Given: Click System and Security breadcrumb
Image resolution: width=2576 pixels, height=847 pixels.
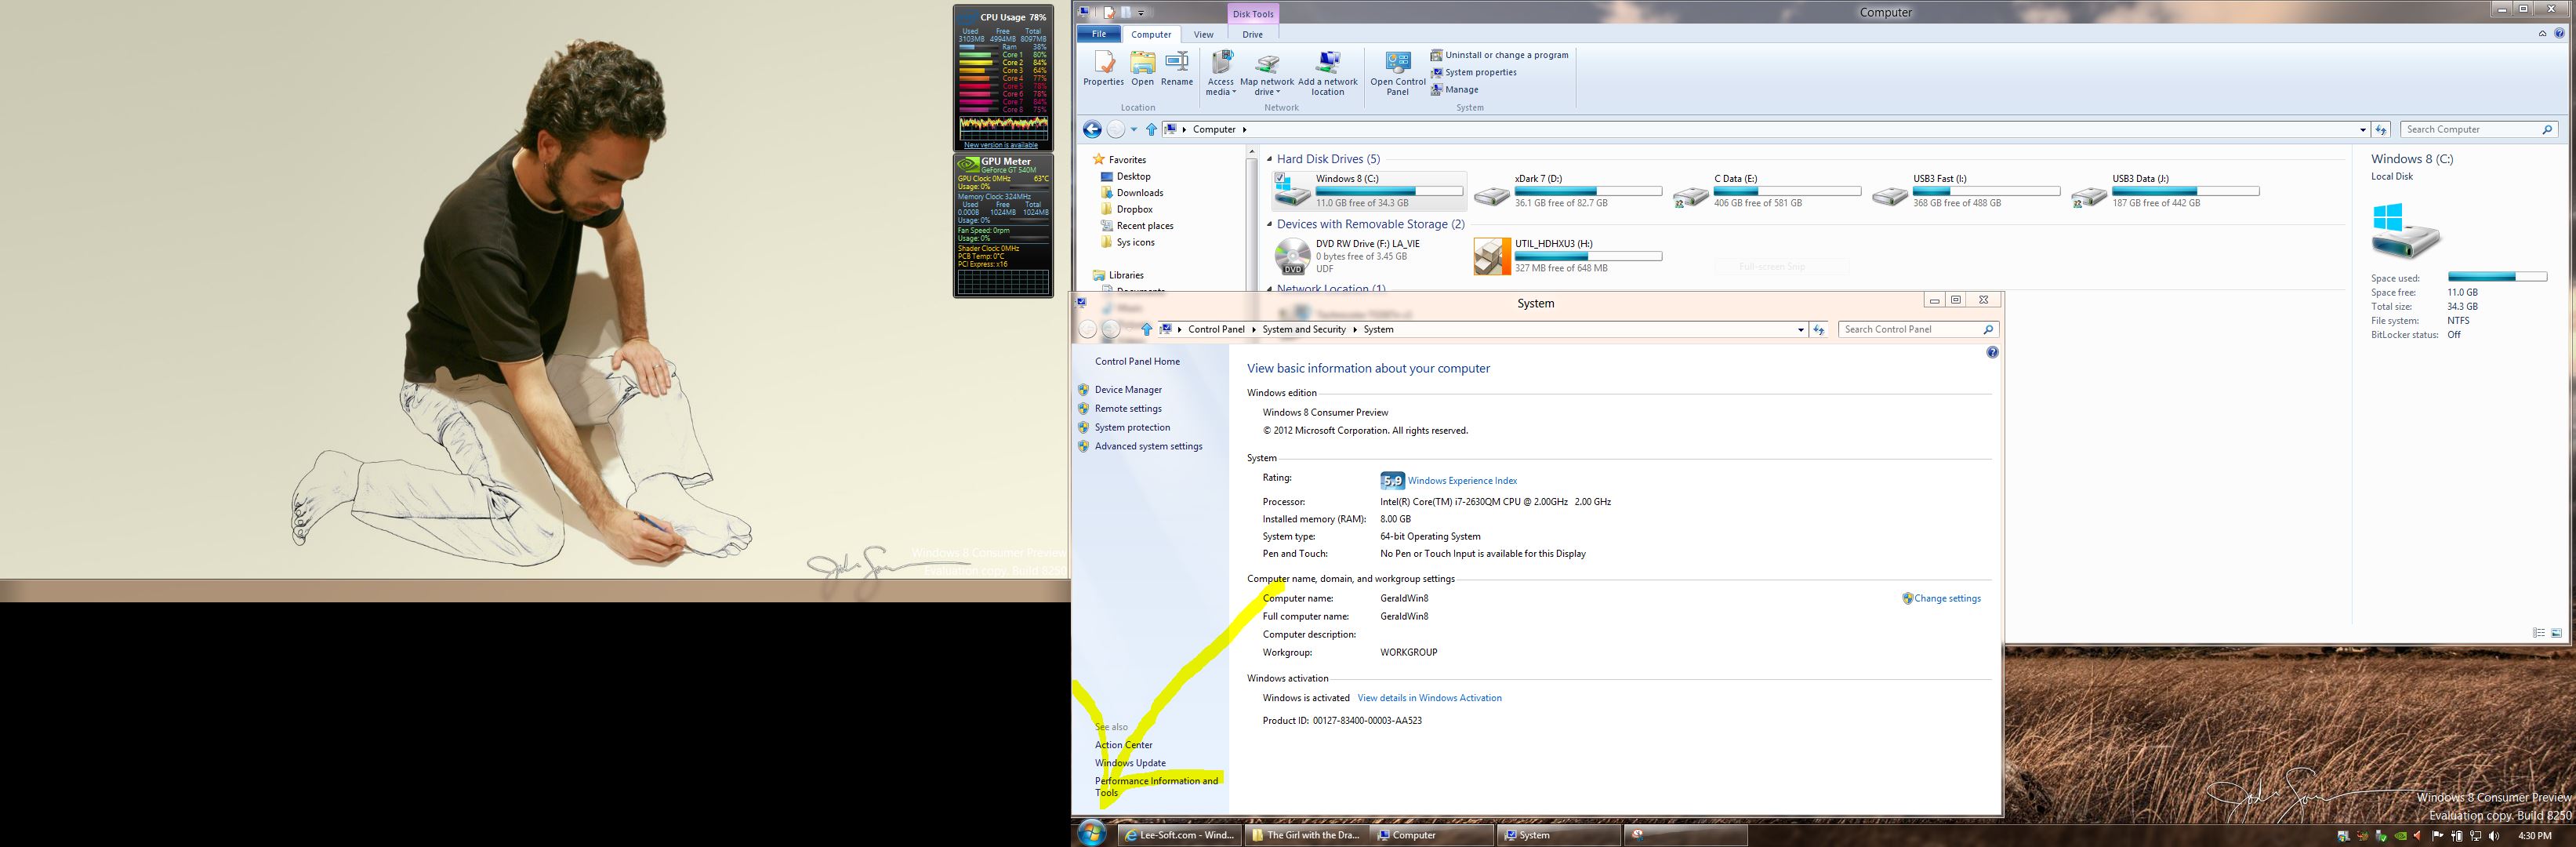Looking at the screenshot, I should [x=1304, y=329].
